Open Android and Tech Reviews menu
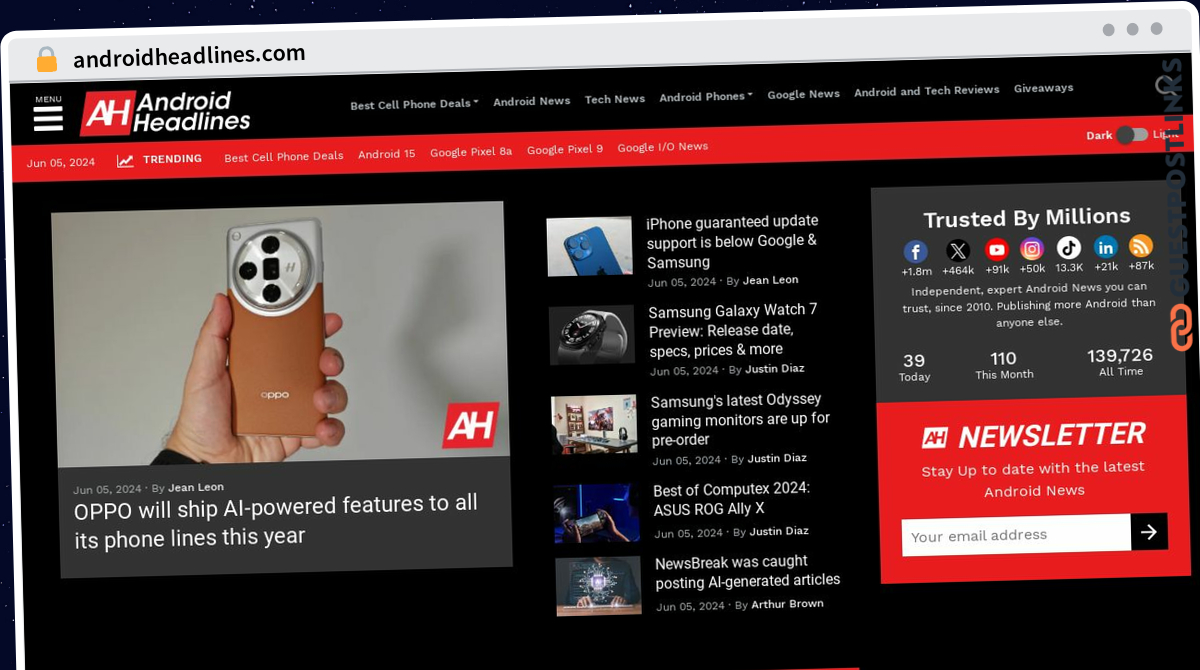 (x=927, y=91)
